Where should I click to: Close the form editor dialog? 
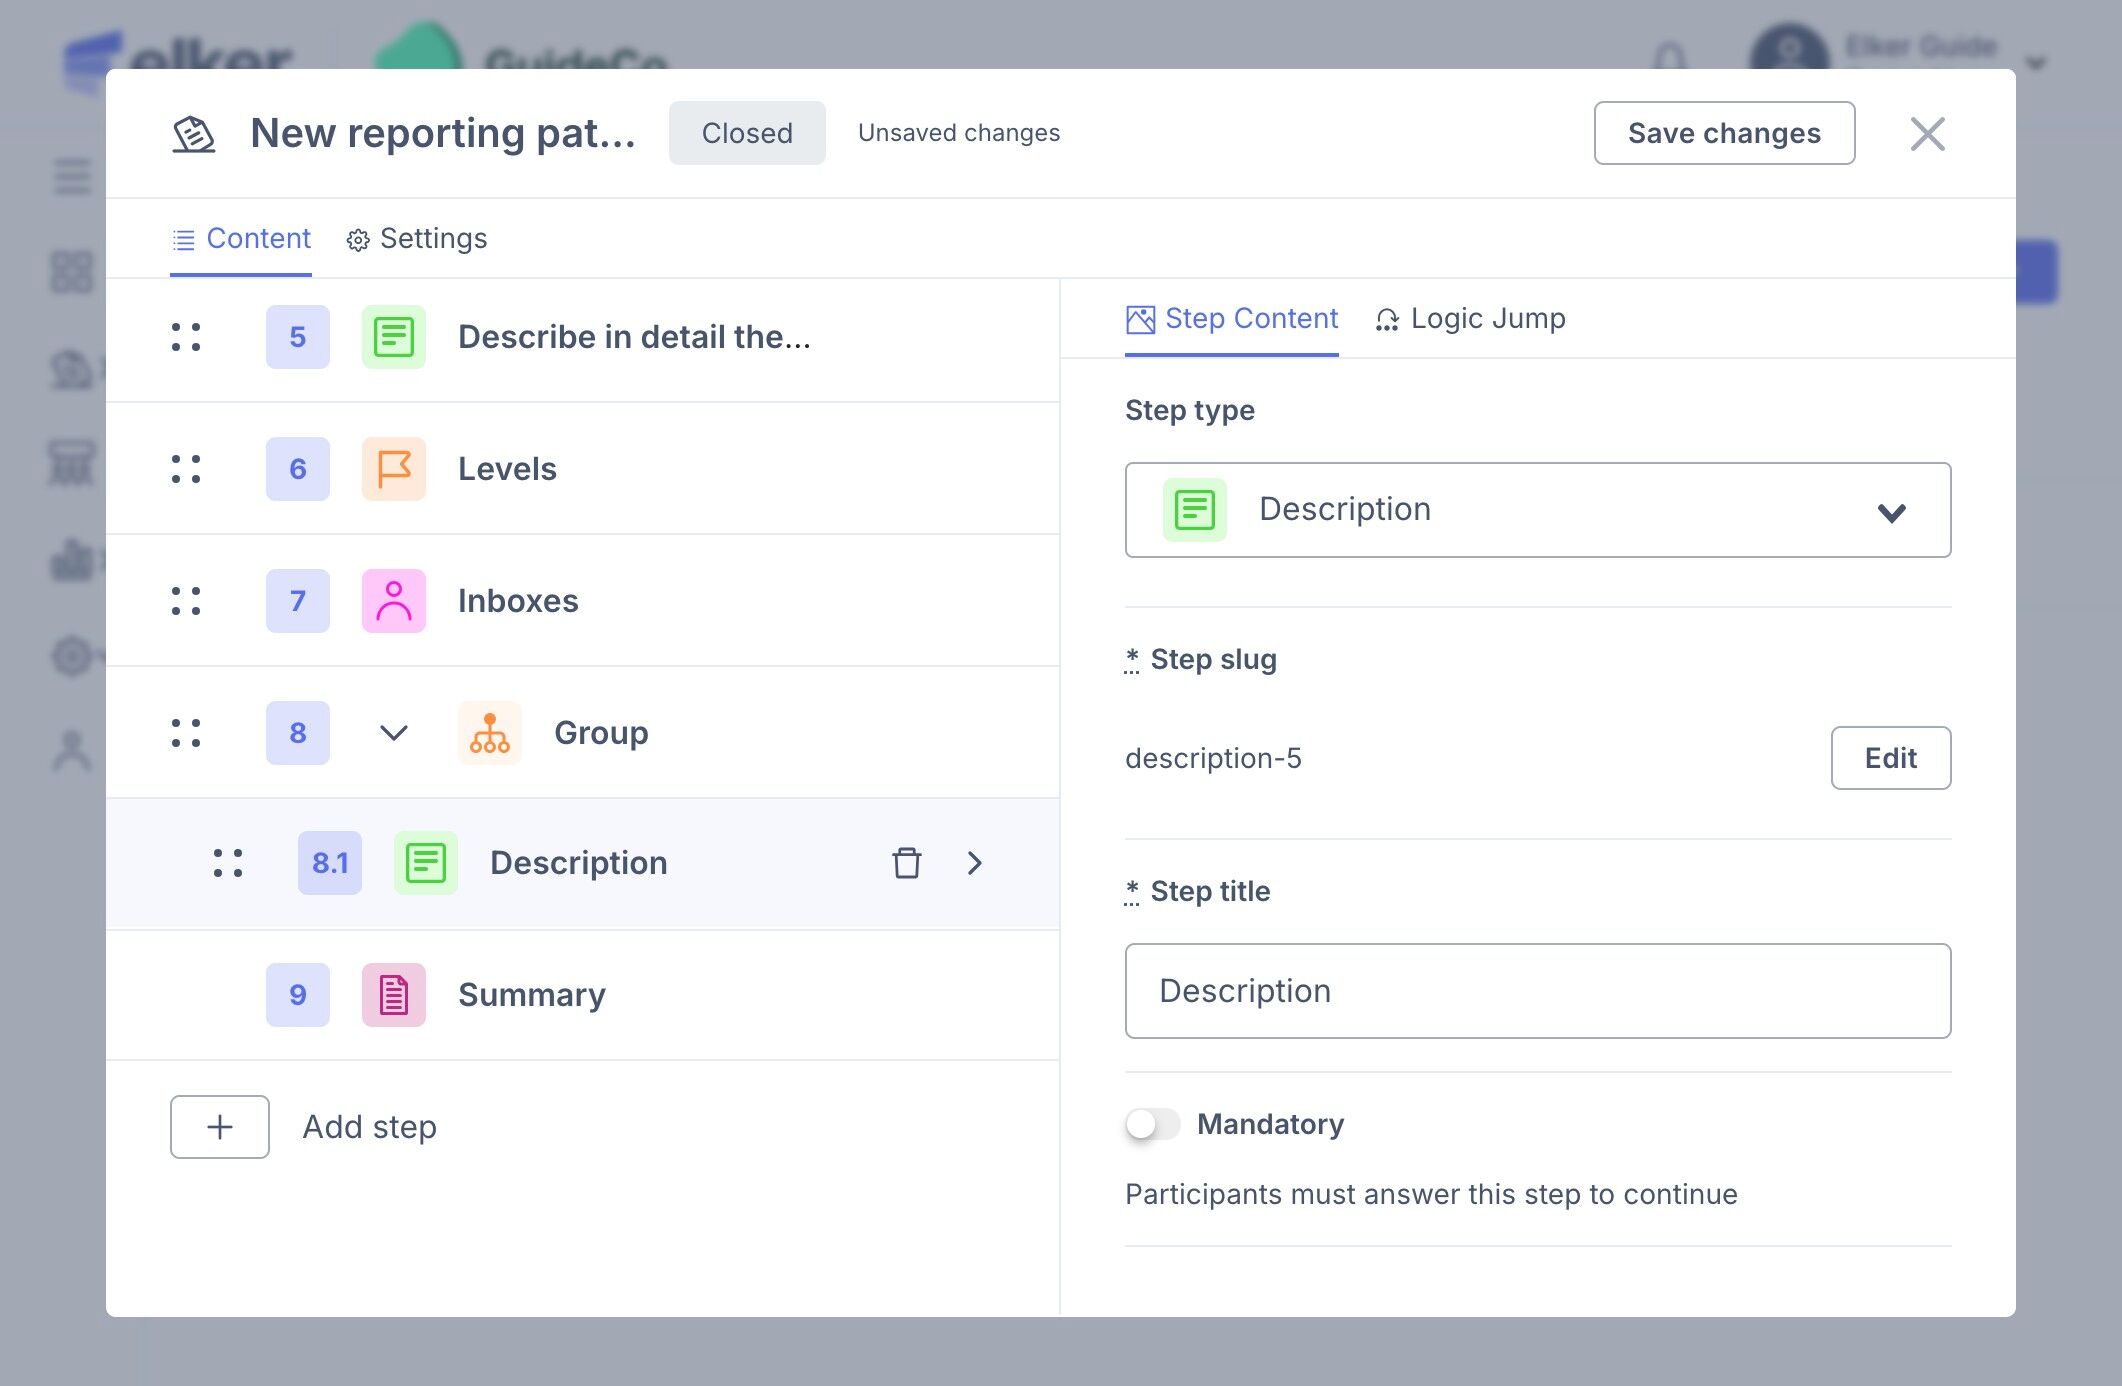coord(1926,134)
